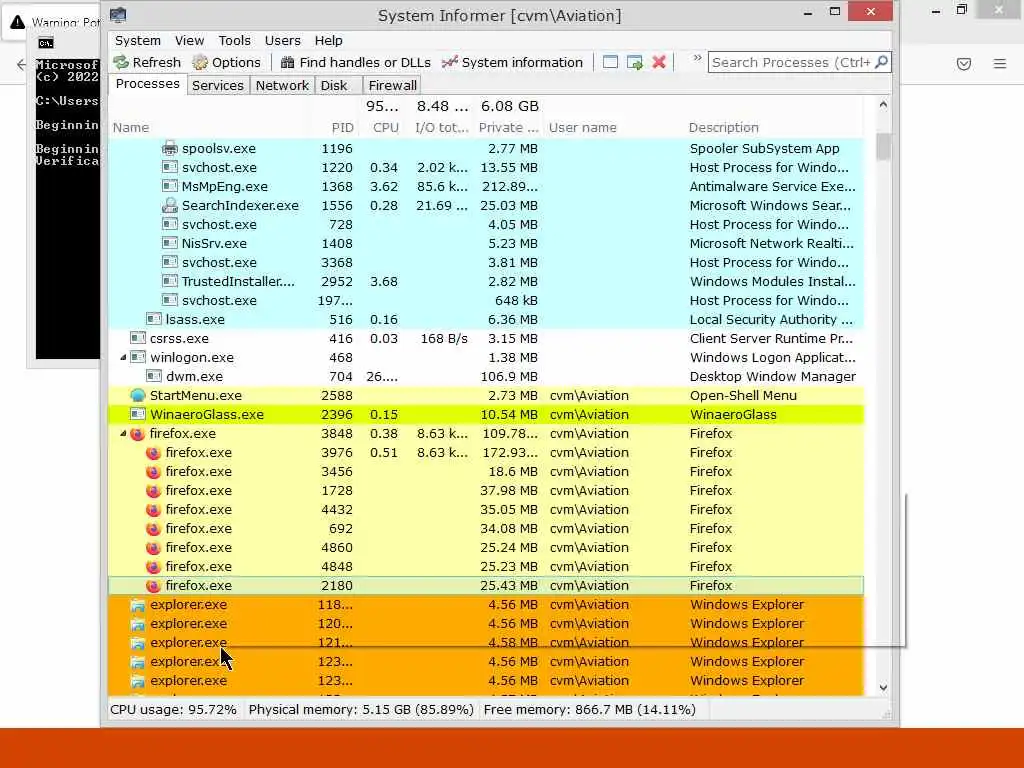Viewport: 1024px width, 768px height.
Task: Select the firefox.exe PID 4432 row
Action: coord(486,509)
